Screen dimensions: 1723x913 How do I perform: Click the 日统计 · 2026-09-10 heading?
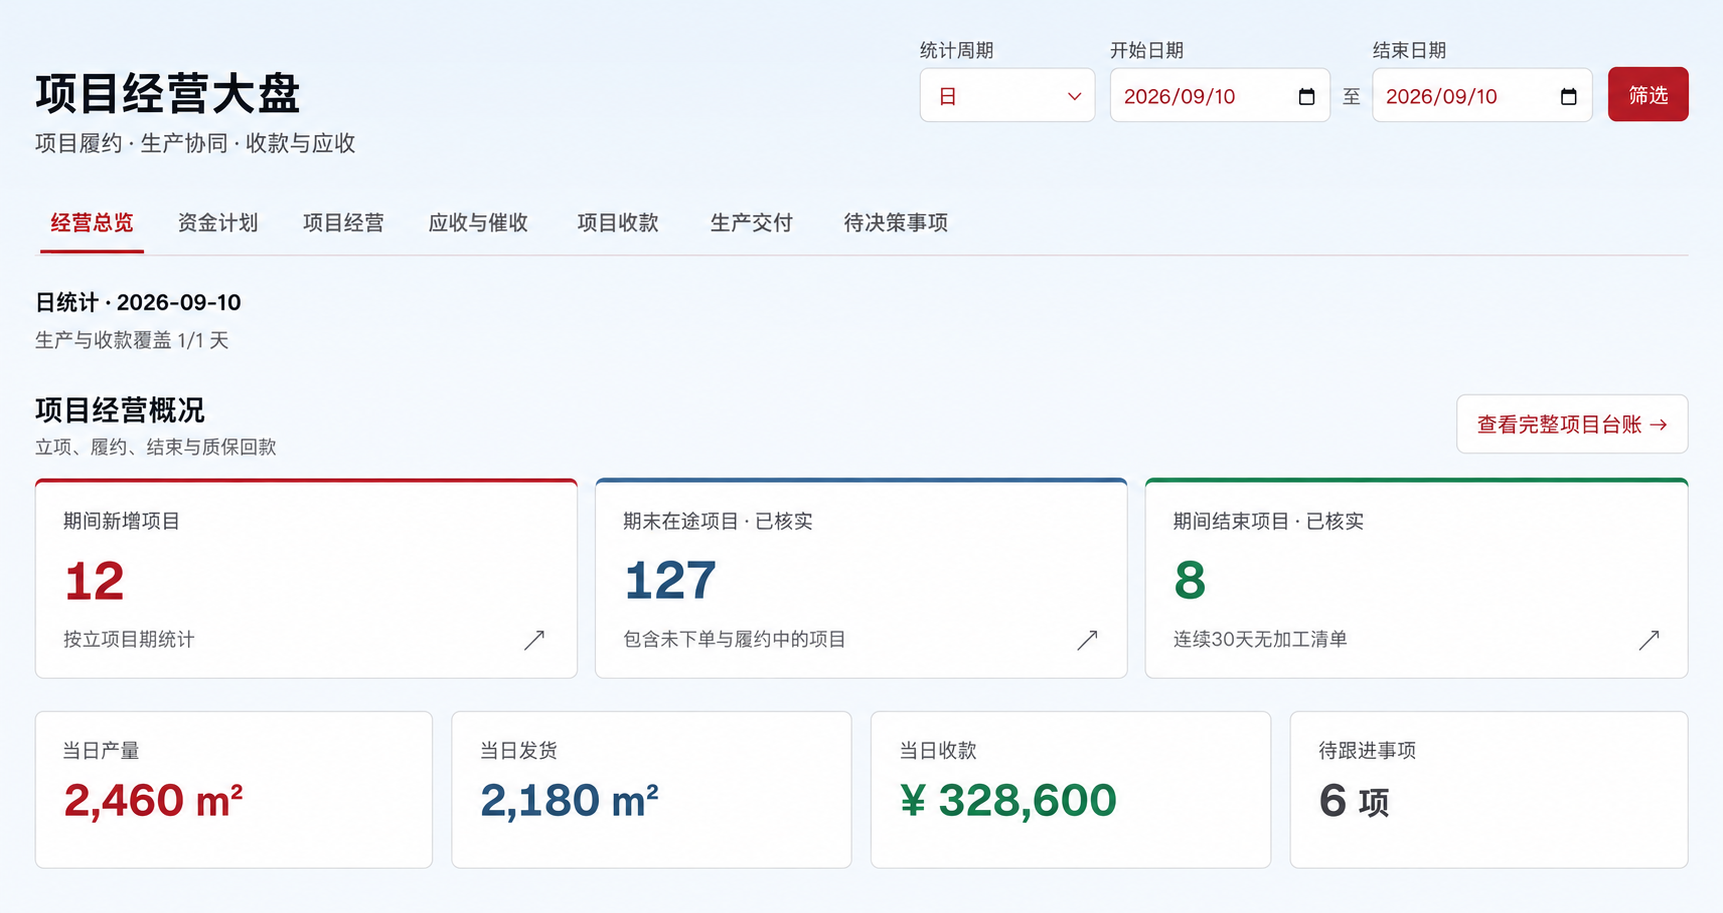[138, 303]
